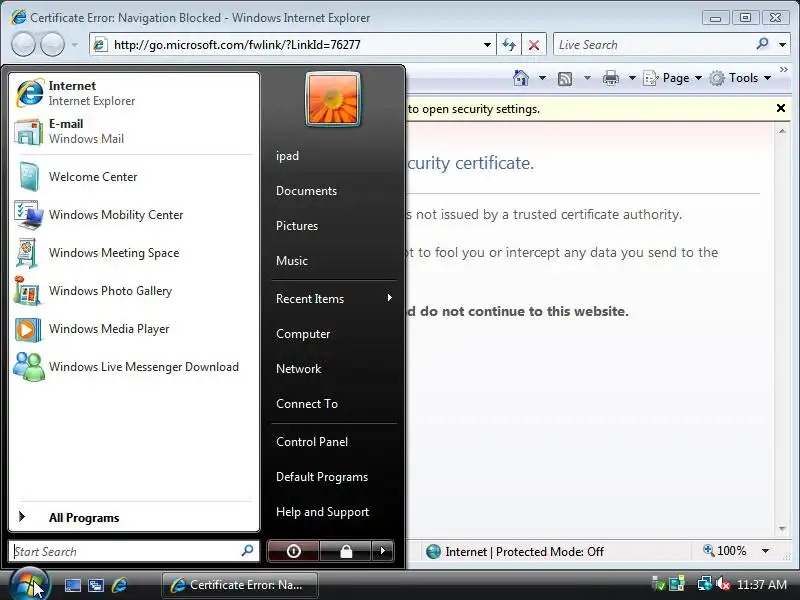The height and width of the screenshot is (600, 800).
Task: Click the Live Search box
Action: pyautogui.click(x=653, y=44)
